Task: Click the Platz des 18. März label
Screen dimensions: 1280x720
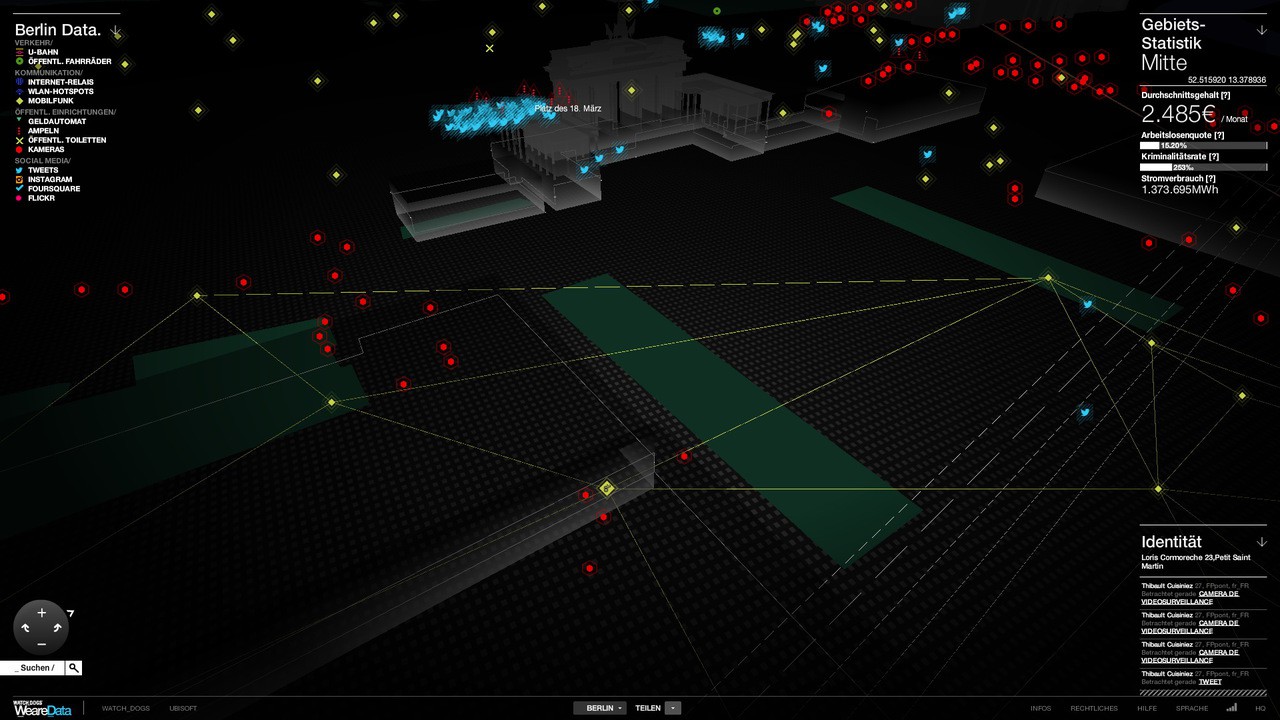Action: tap(568, 108)
